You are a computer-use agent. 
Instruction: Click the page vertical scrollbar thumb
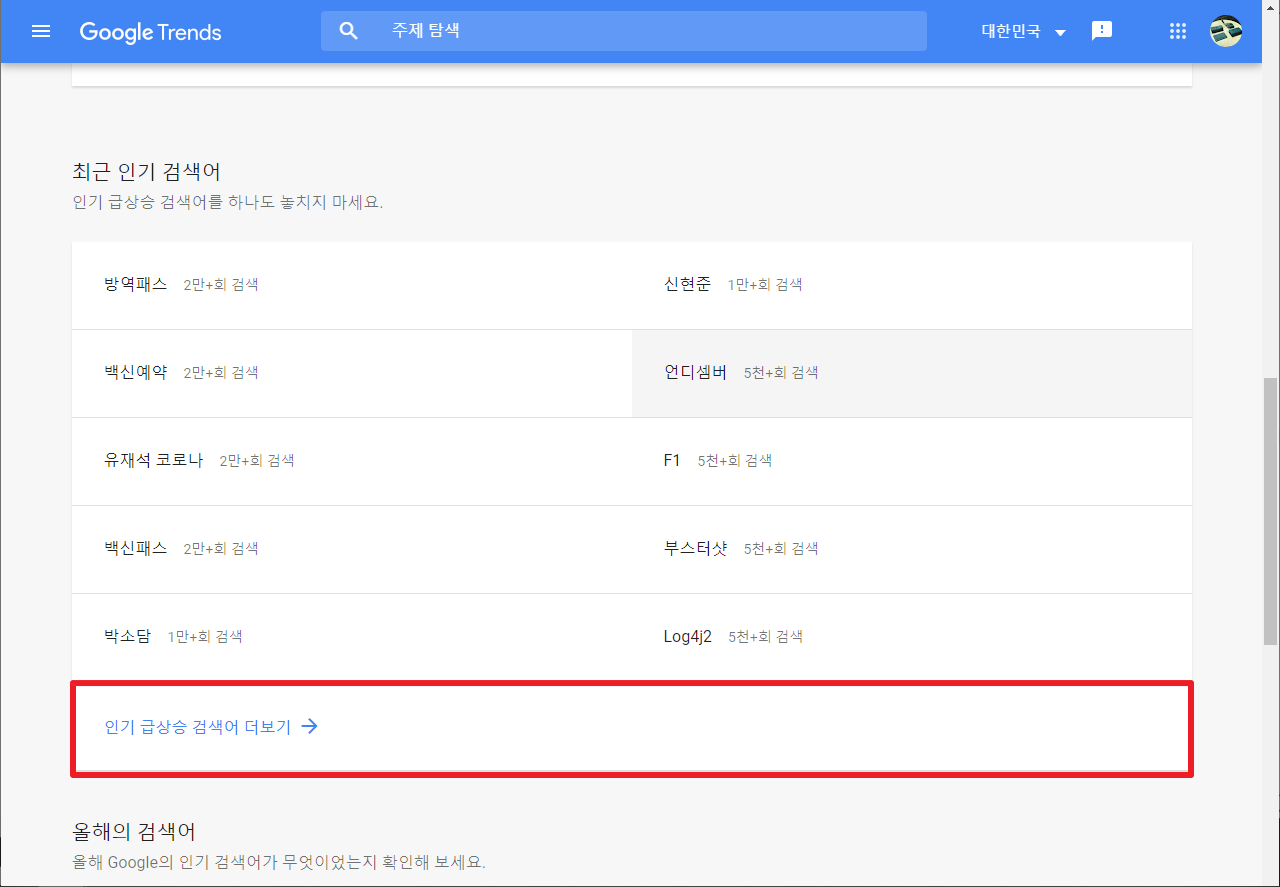coord(1270,511)
